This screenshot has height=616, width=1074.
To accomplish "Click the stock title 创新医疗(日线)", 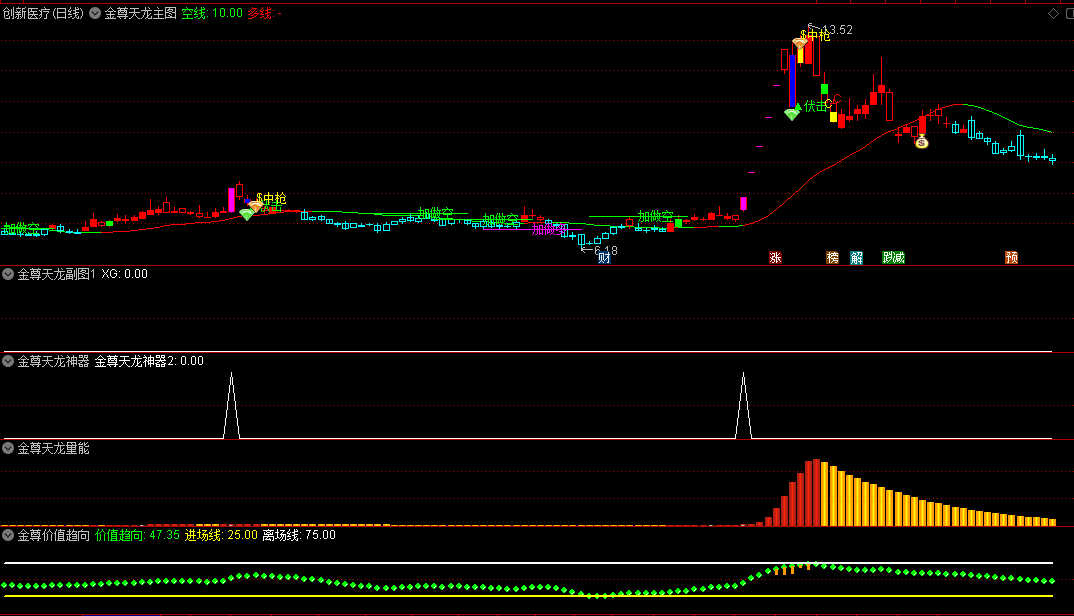I will pos(43,13).
